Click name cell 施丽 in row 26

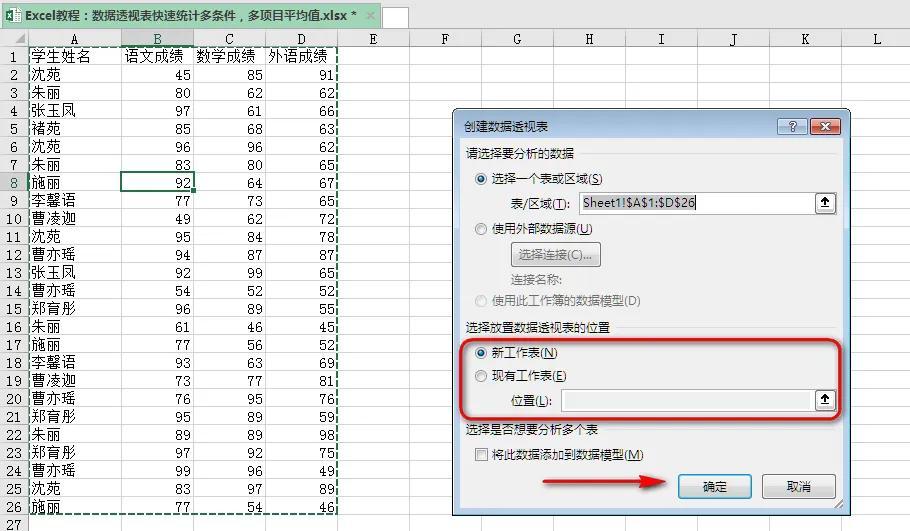[x=75, y=507]
